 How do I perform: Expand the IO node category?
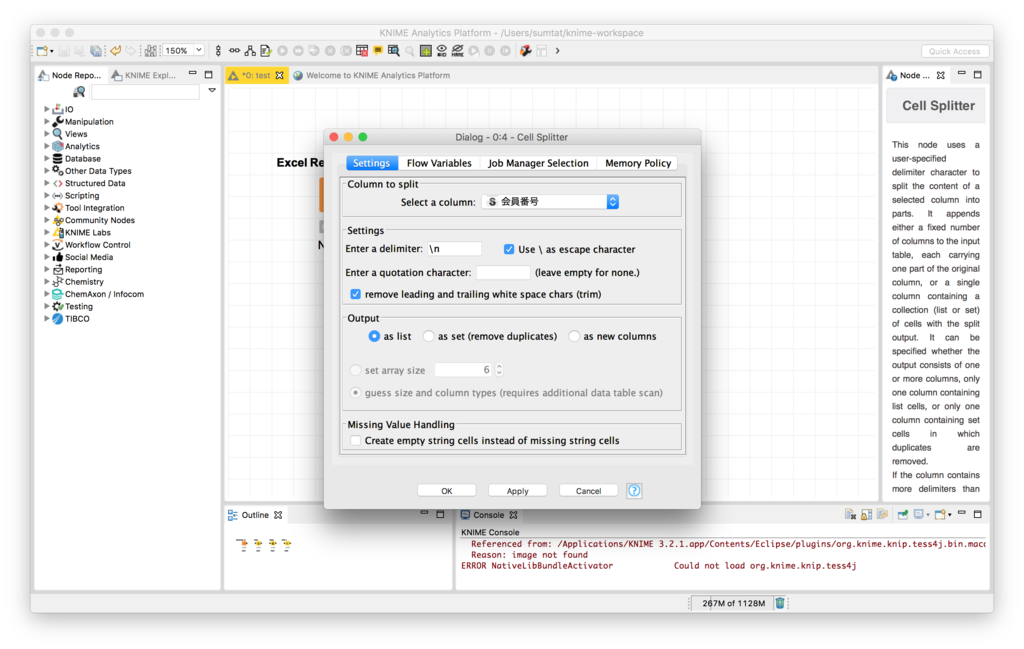pyautogui.click(x=47, y=110)
